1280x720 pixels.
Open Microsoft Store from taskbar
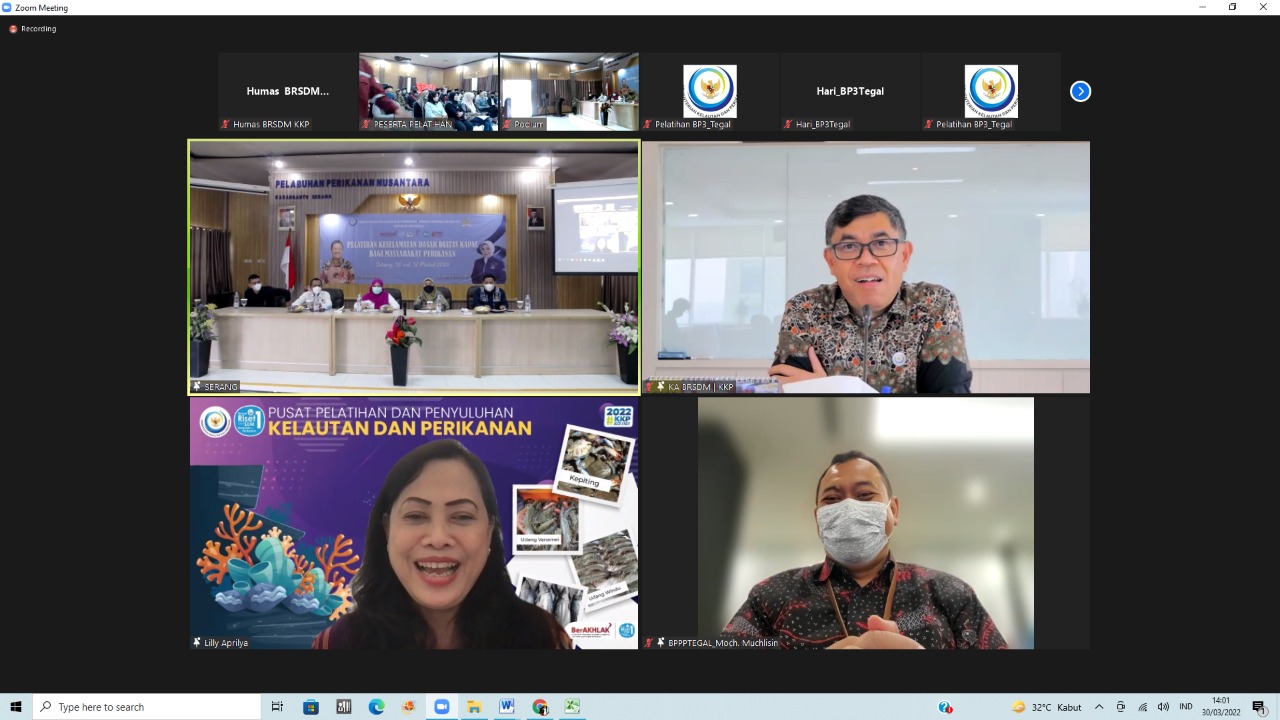pos(311,707)
